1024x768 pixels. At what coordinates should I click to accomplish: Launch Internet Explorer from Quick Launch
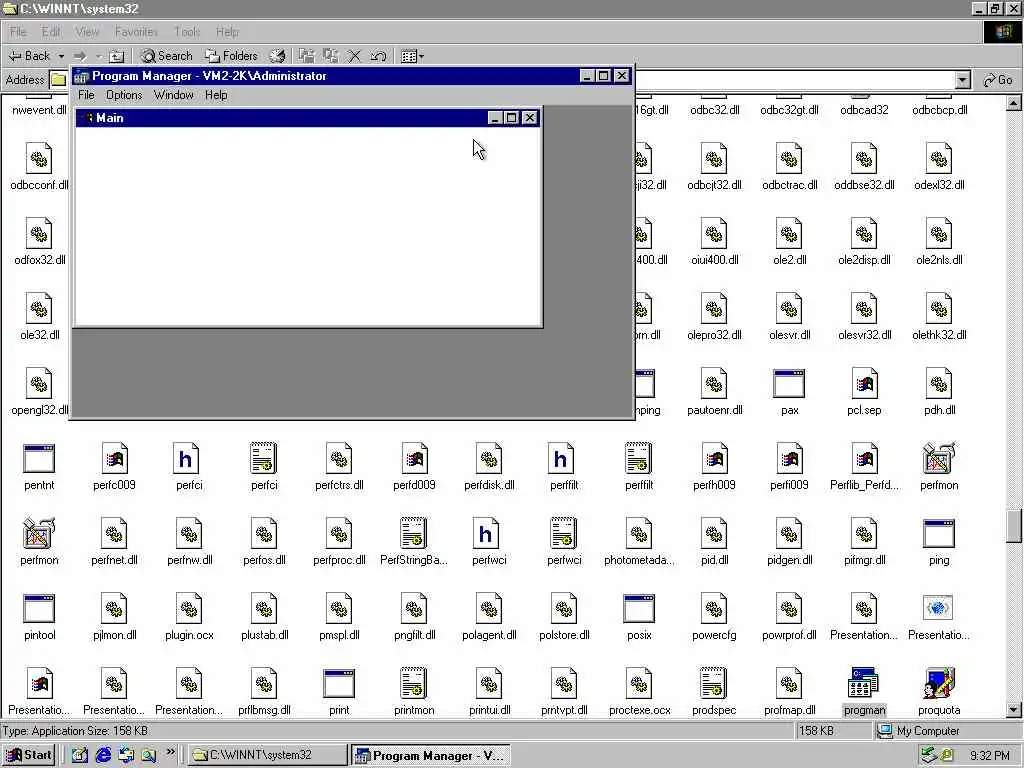[x=103, y=755]
